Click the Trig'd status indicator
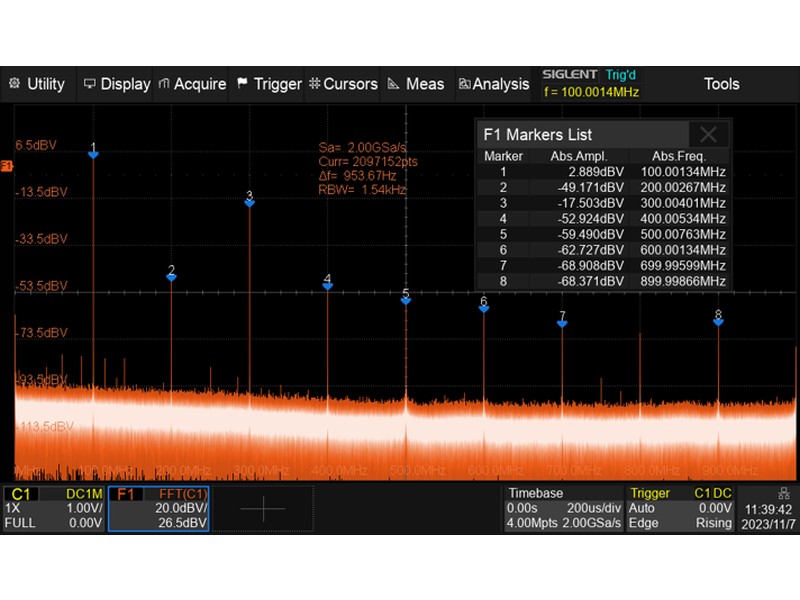The image size is (800, 600). tap(621, 74)
